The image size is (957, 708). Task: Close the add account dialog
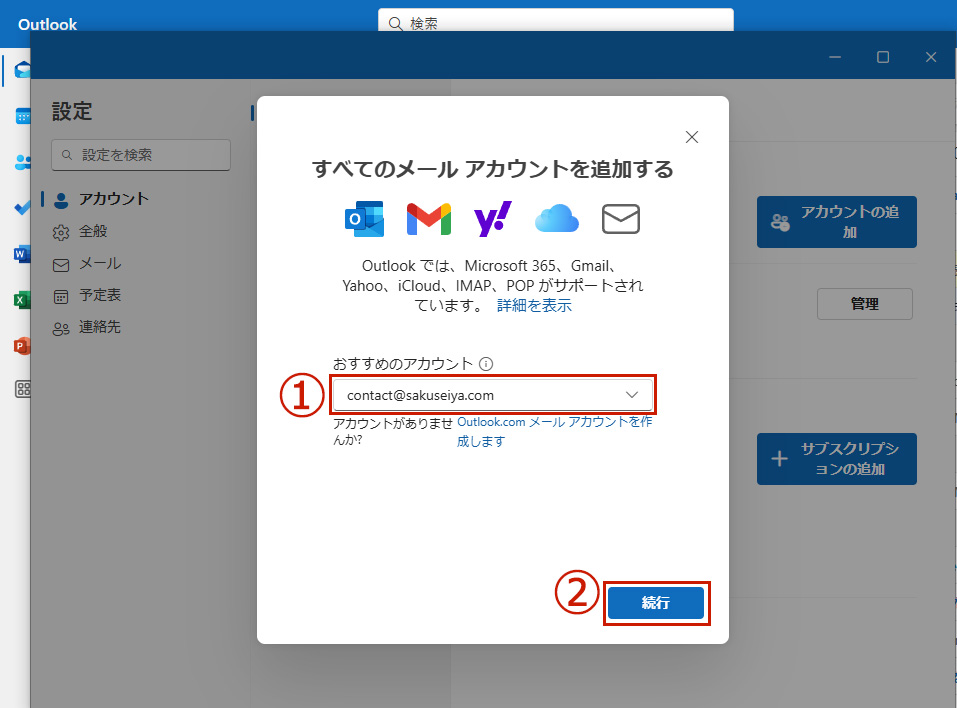692,137
